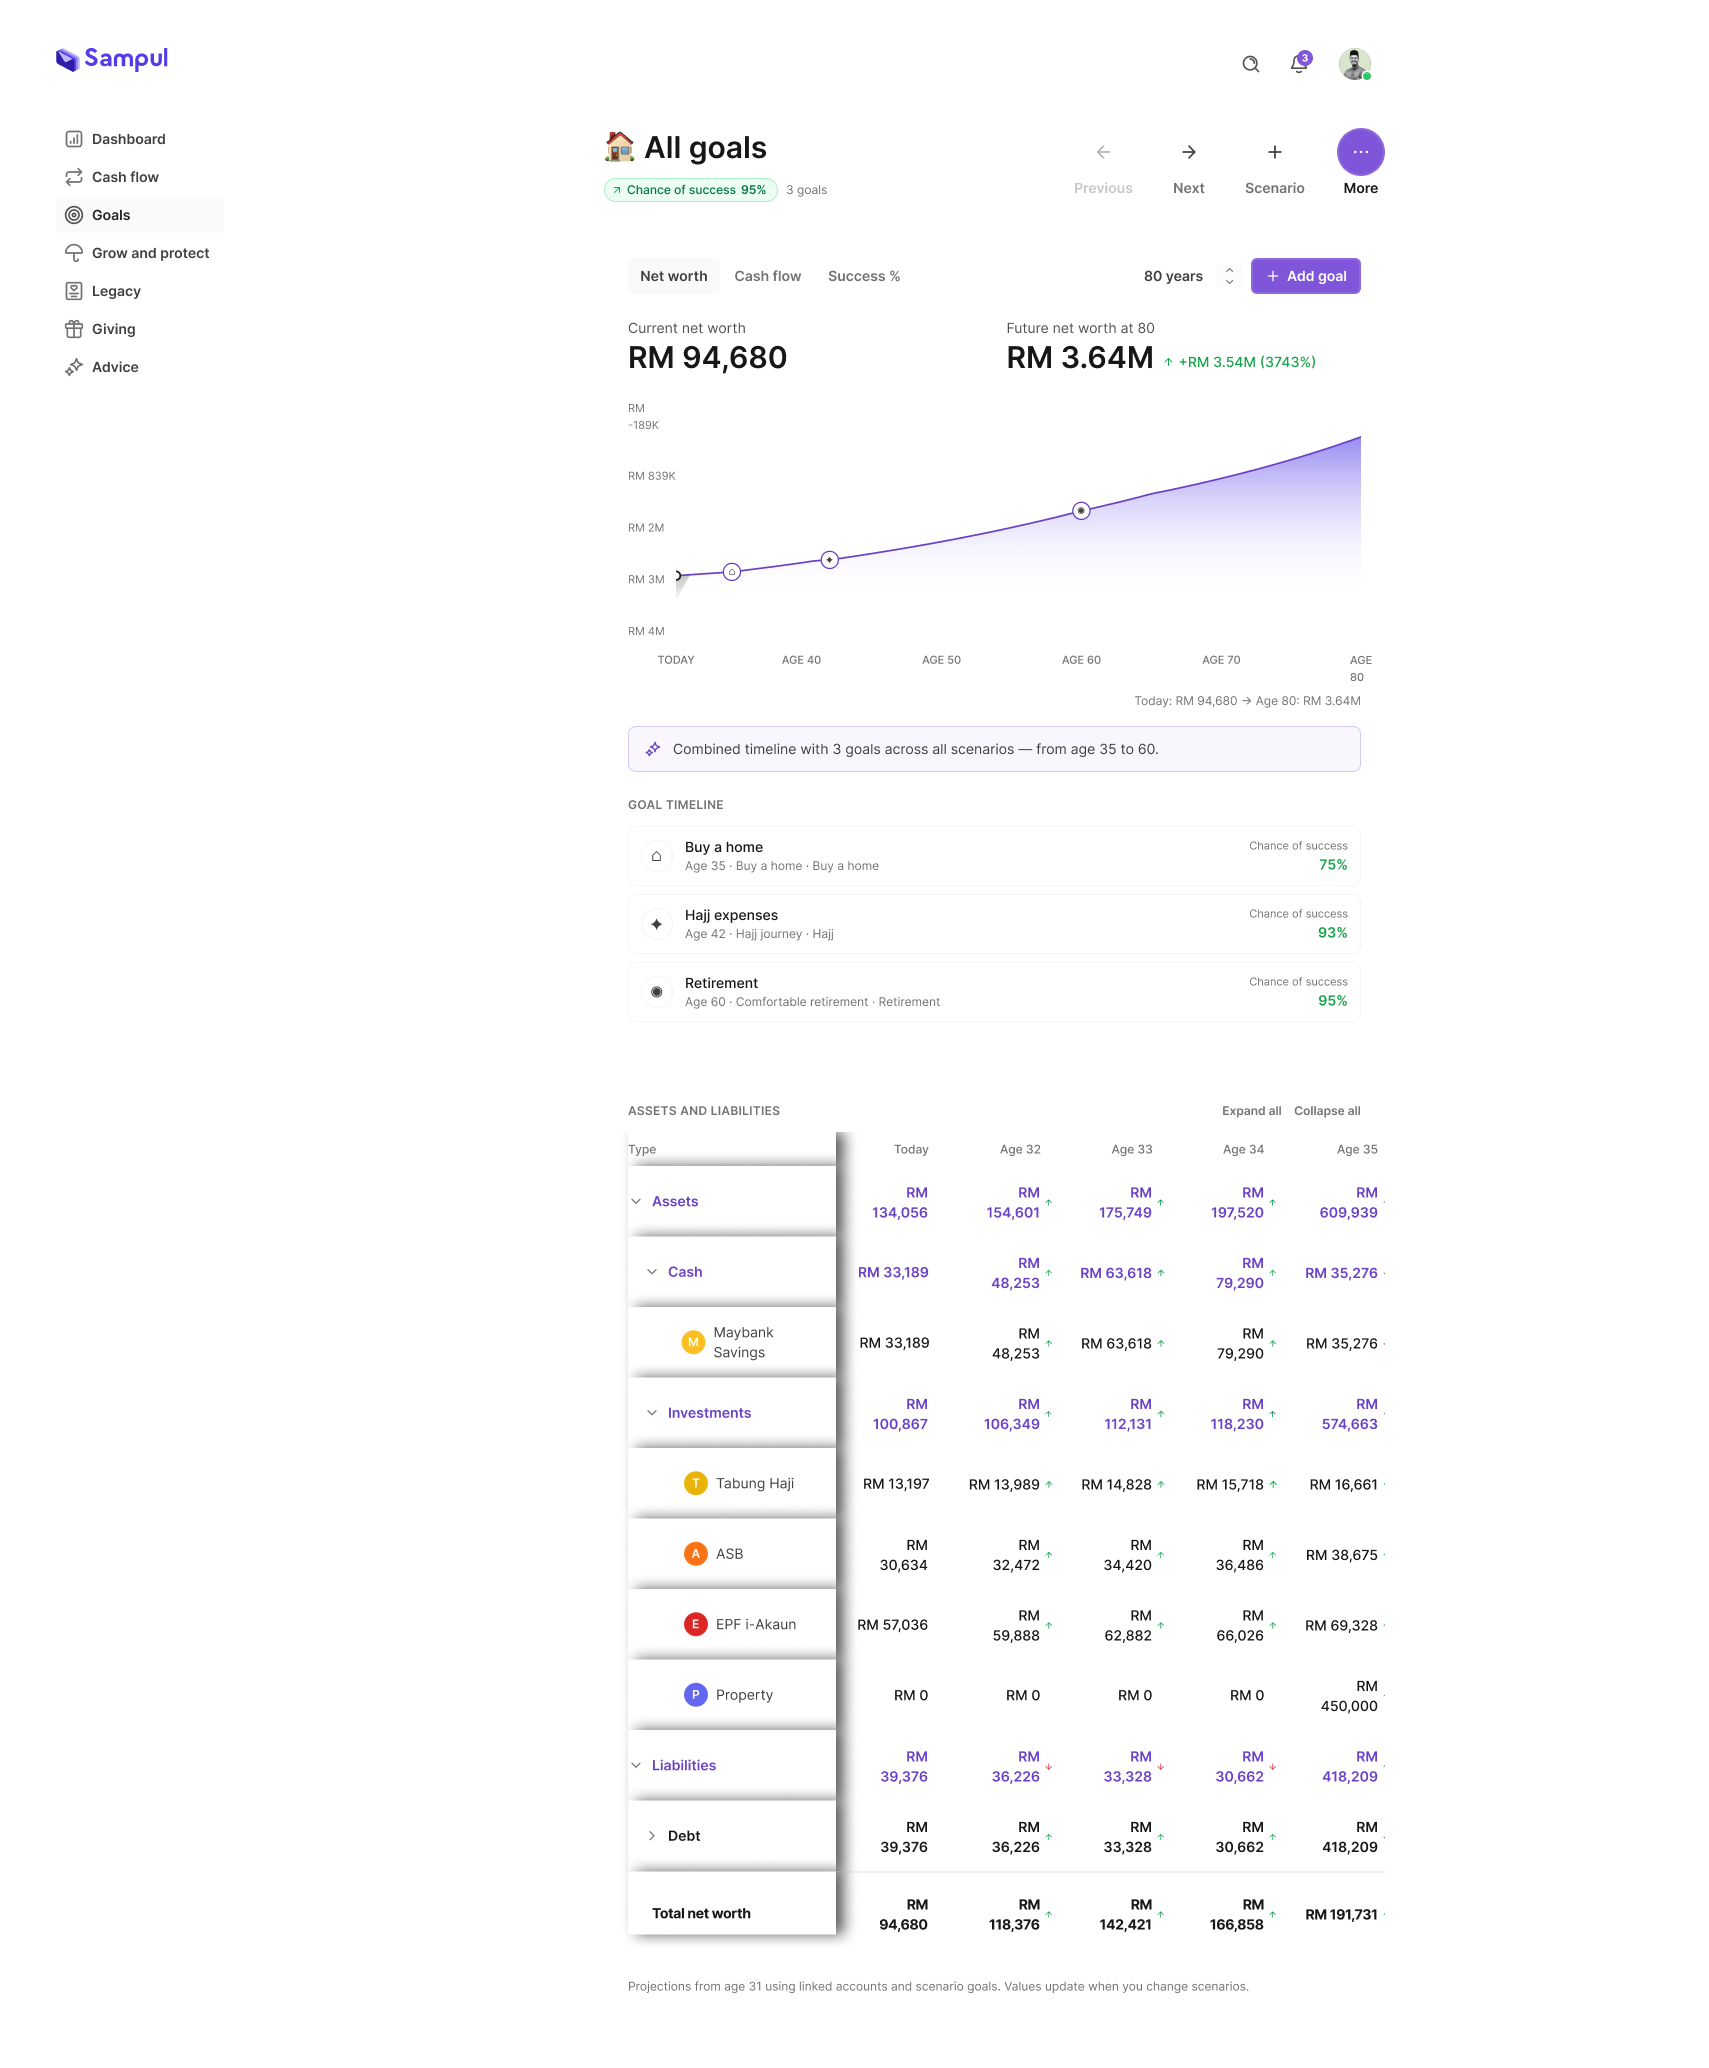Open the Buy a home goal row

pos(994,856)
